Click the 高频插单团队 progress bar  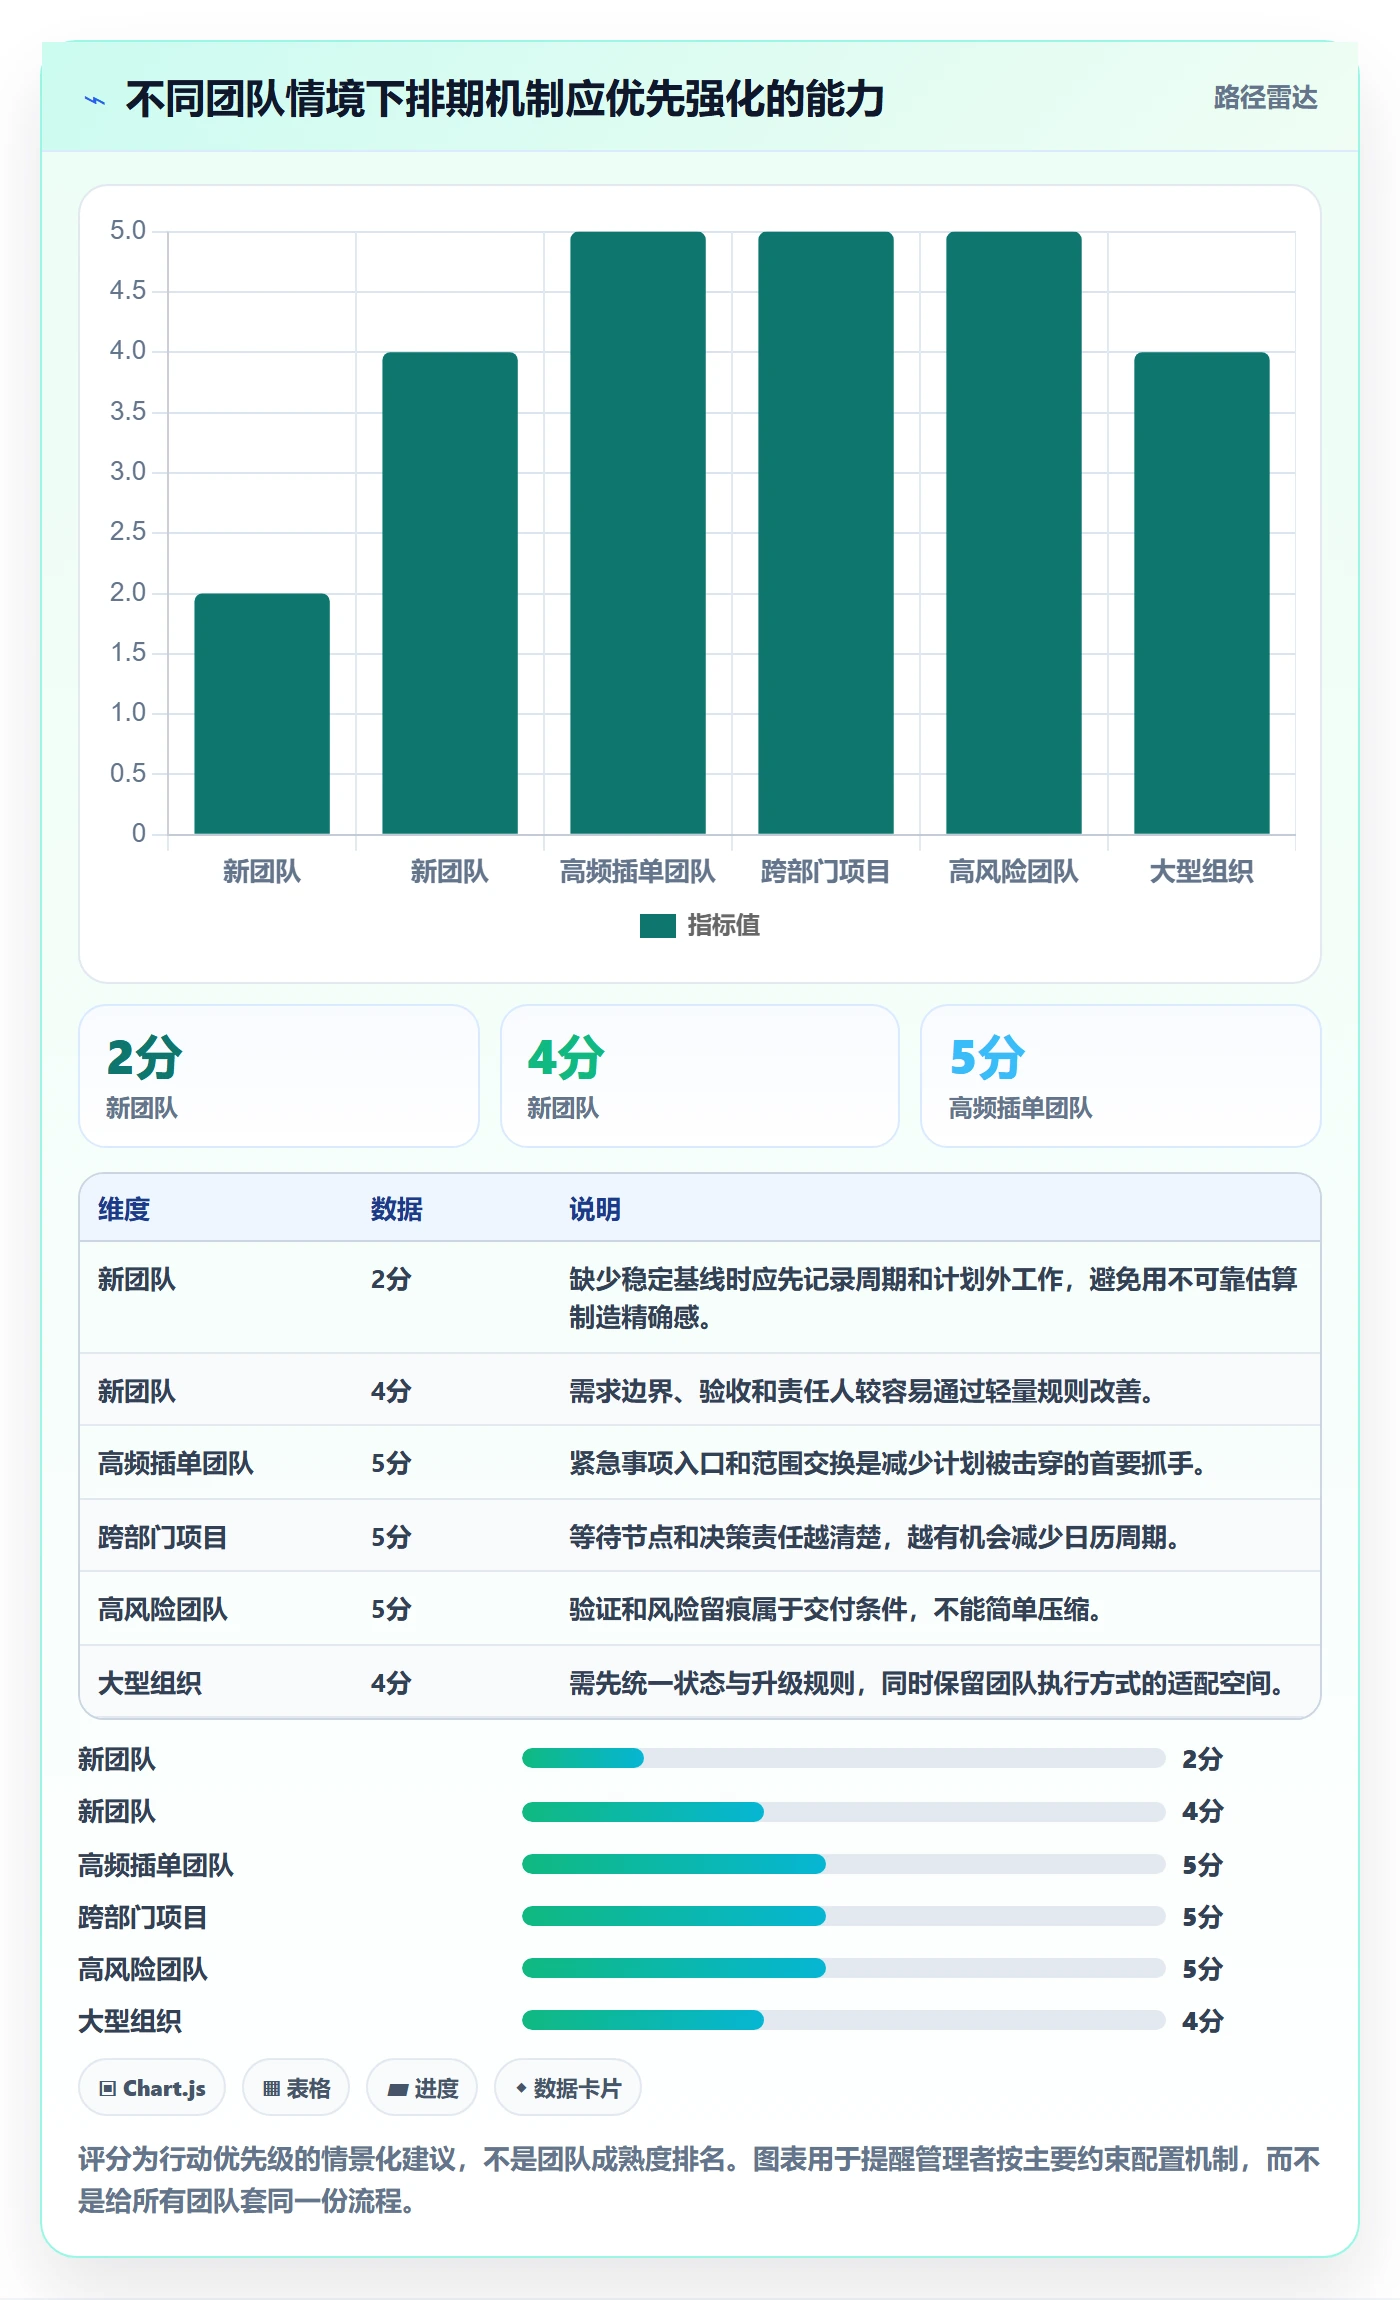(844, 1863)
